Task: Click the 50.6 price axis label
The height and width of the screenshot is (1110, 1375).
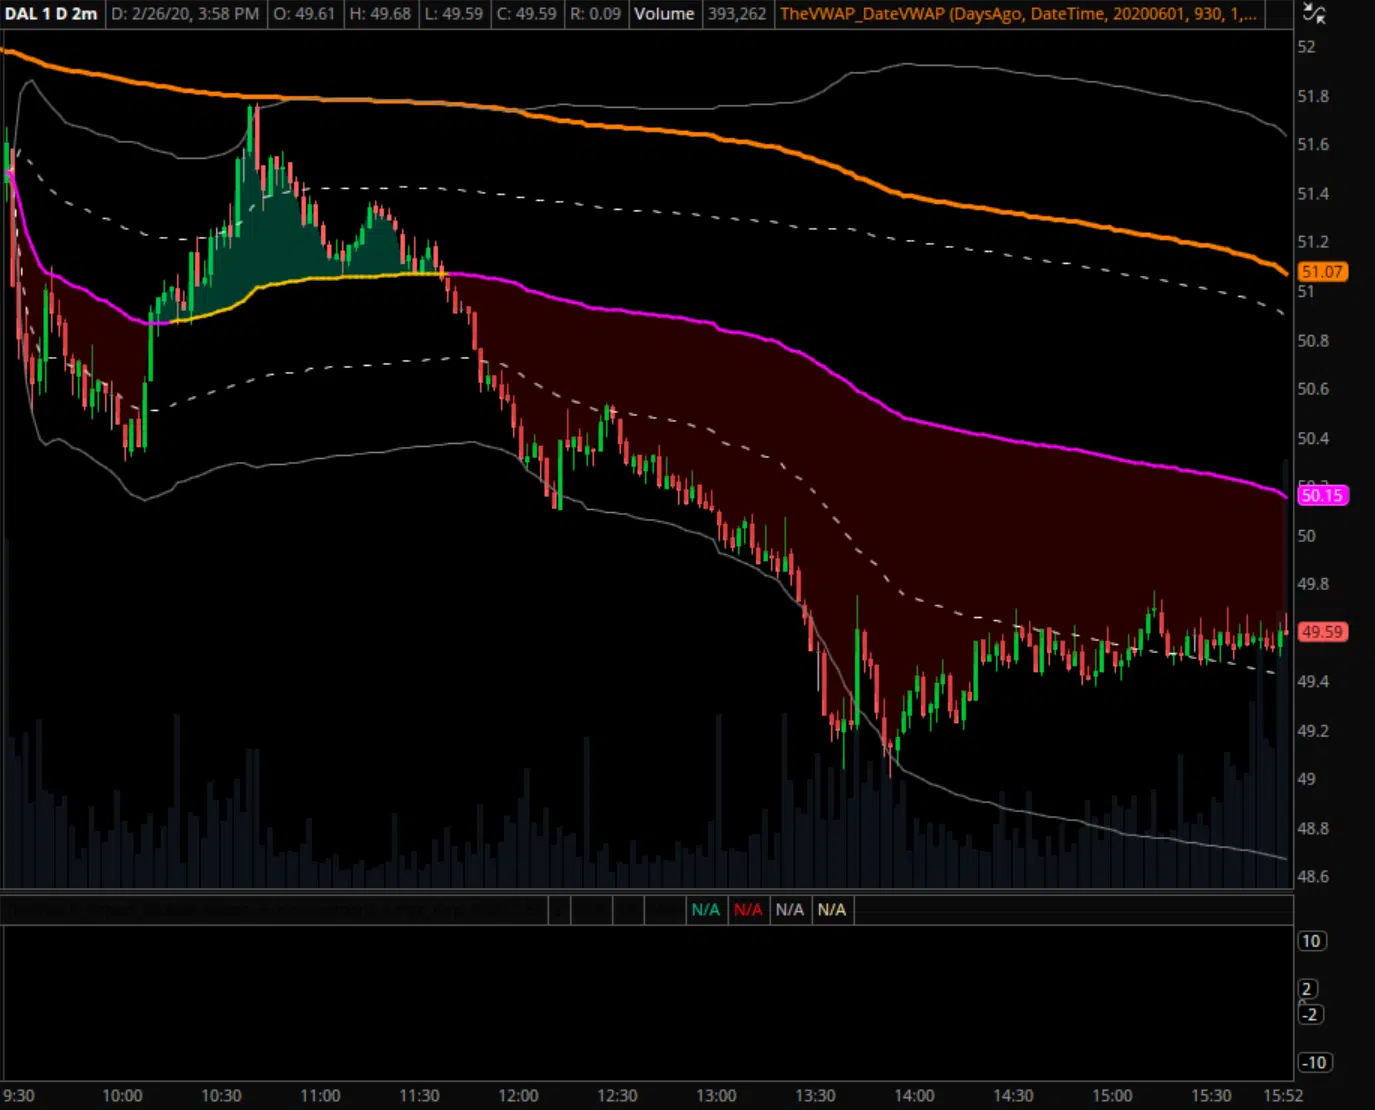Action: point(1313,389)
